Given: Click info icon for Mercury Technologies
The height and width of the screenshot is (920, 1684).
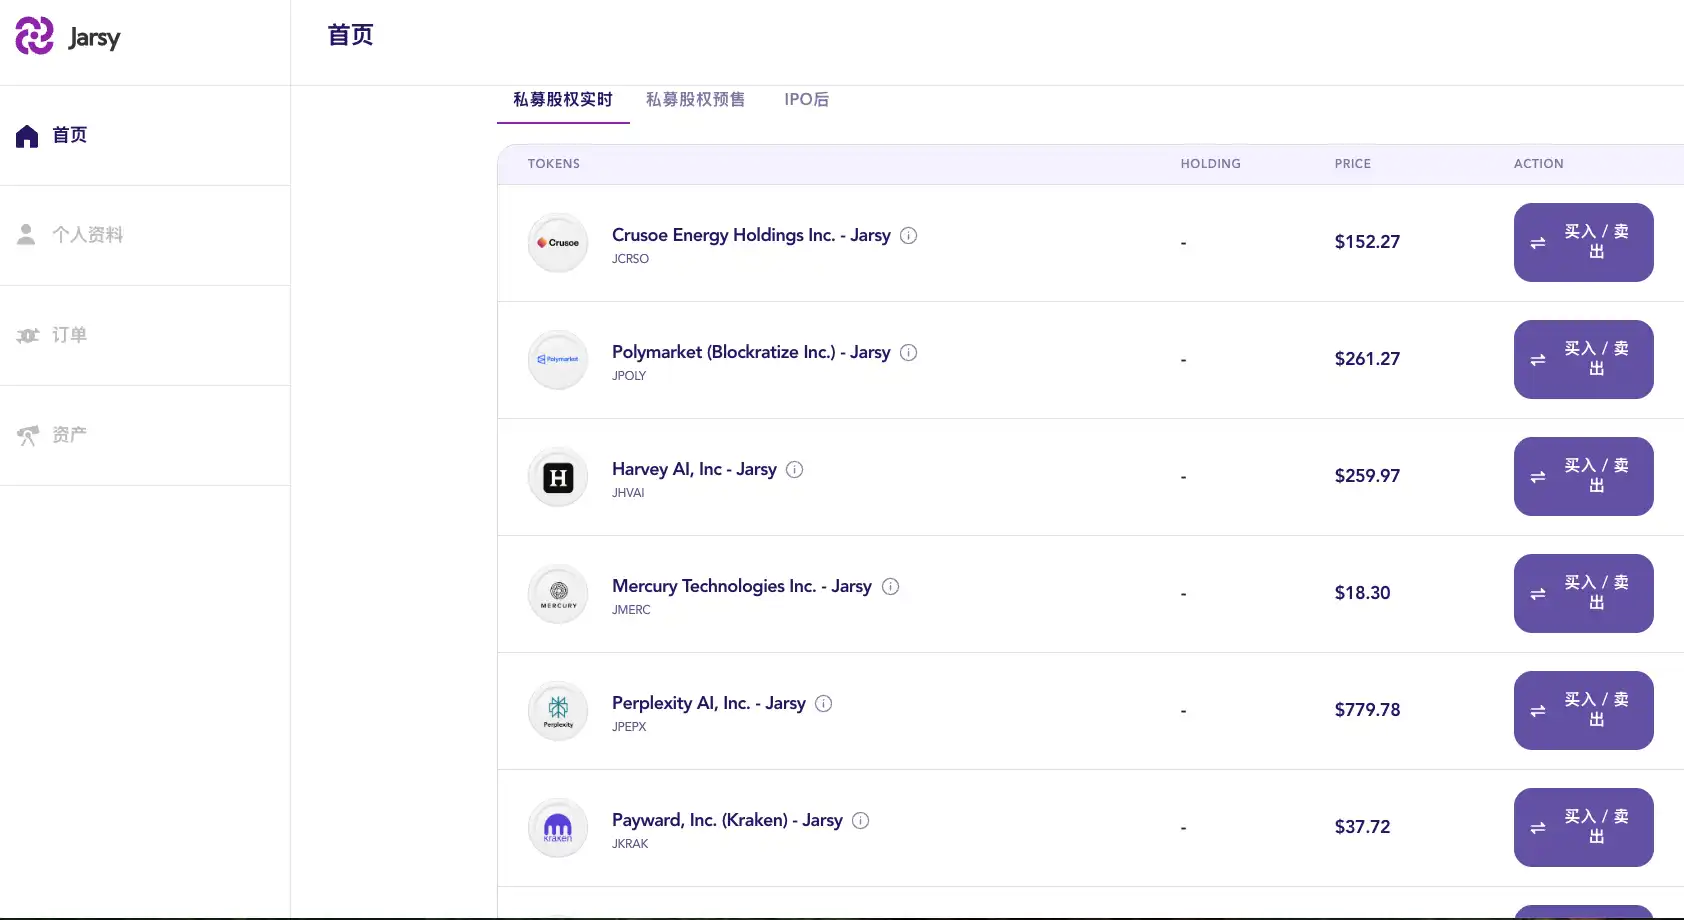Looking at the screenshot, I should click(890, 587).
